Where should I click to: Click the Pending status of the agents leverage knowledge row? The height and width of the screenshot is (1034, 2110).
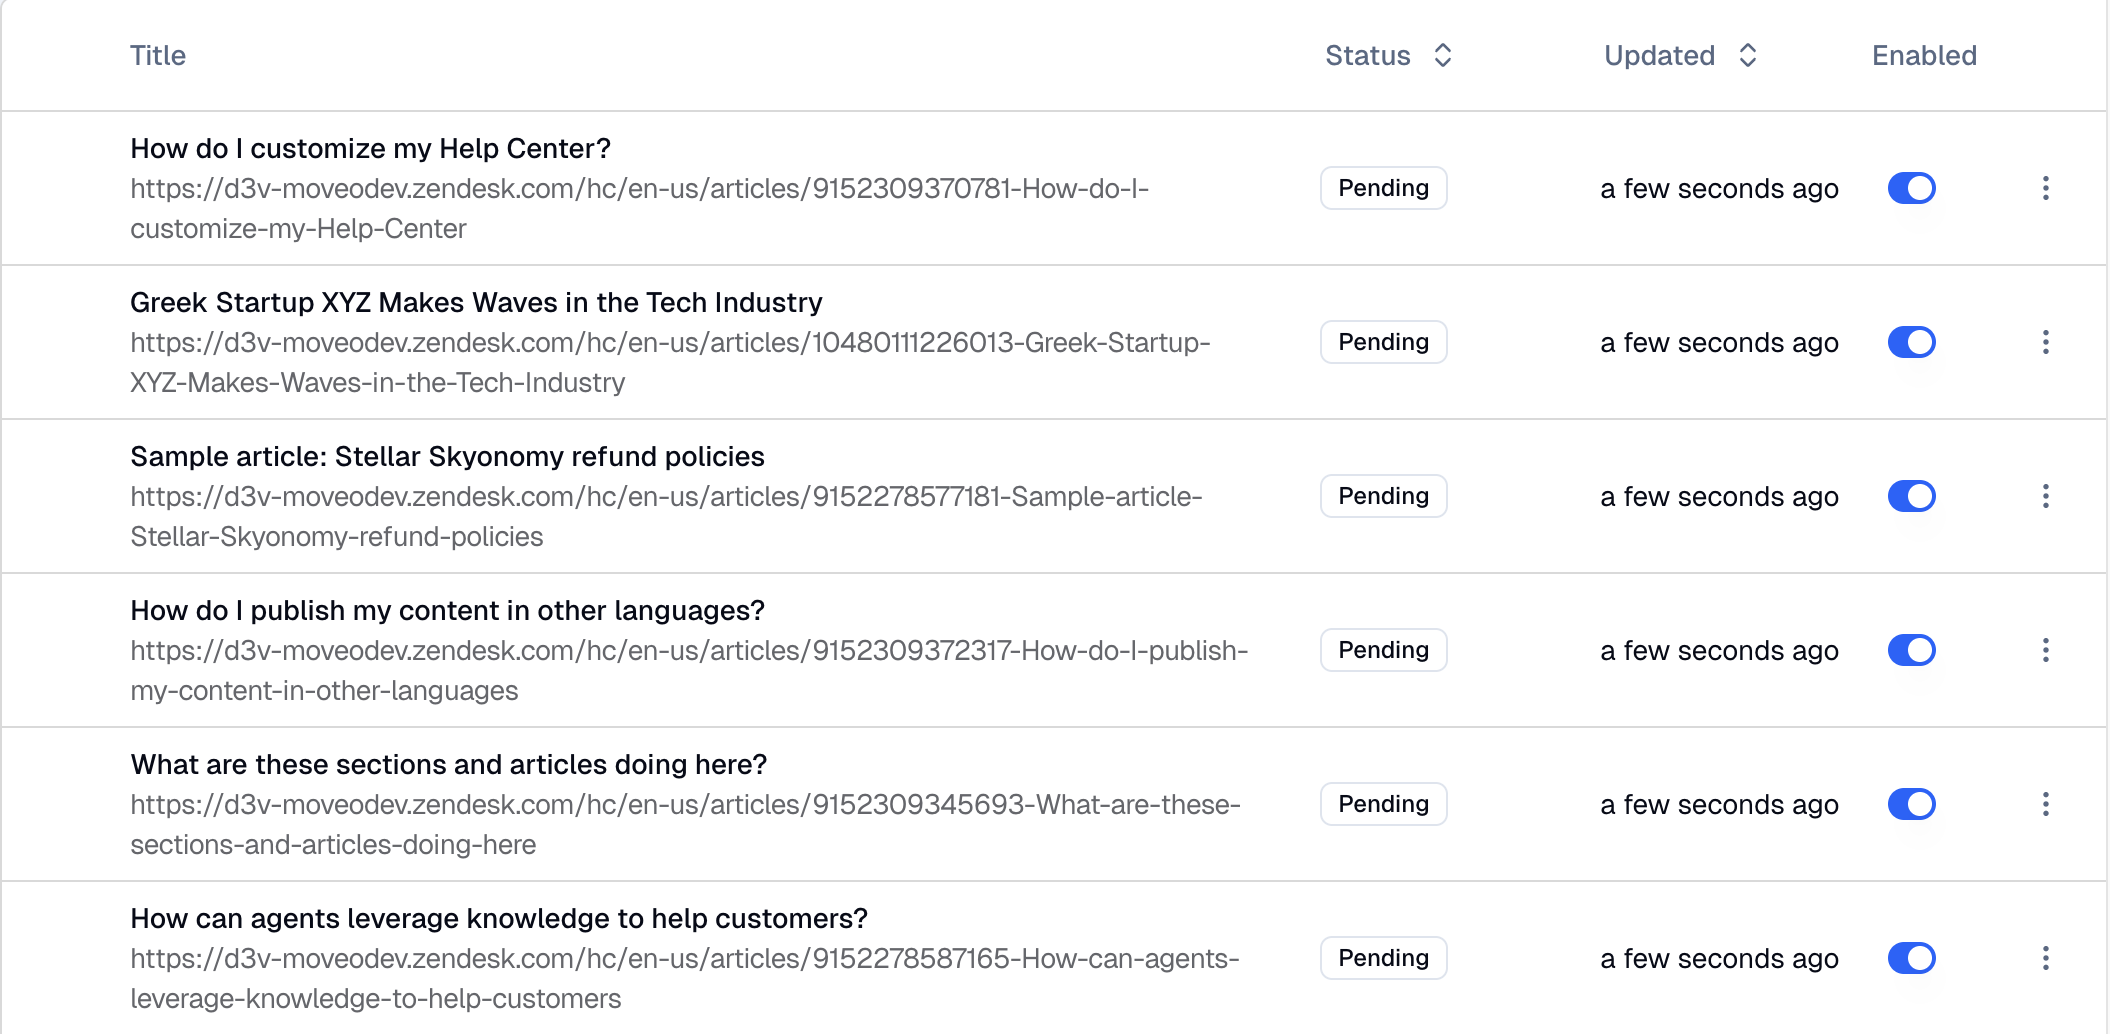pyautogui.click(x=1383, y=958)
